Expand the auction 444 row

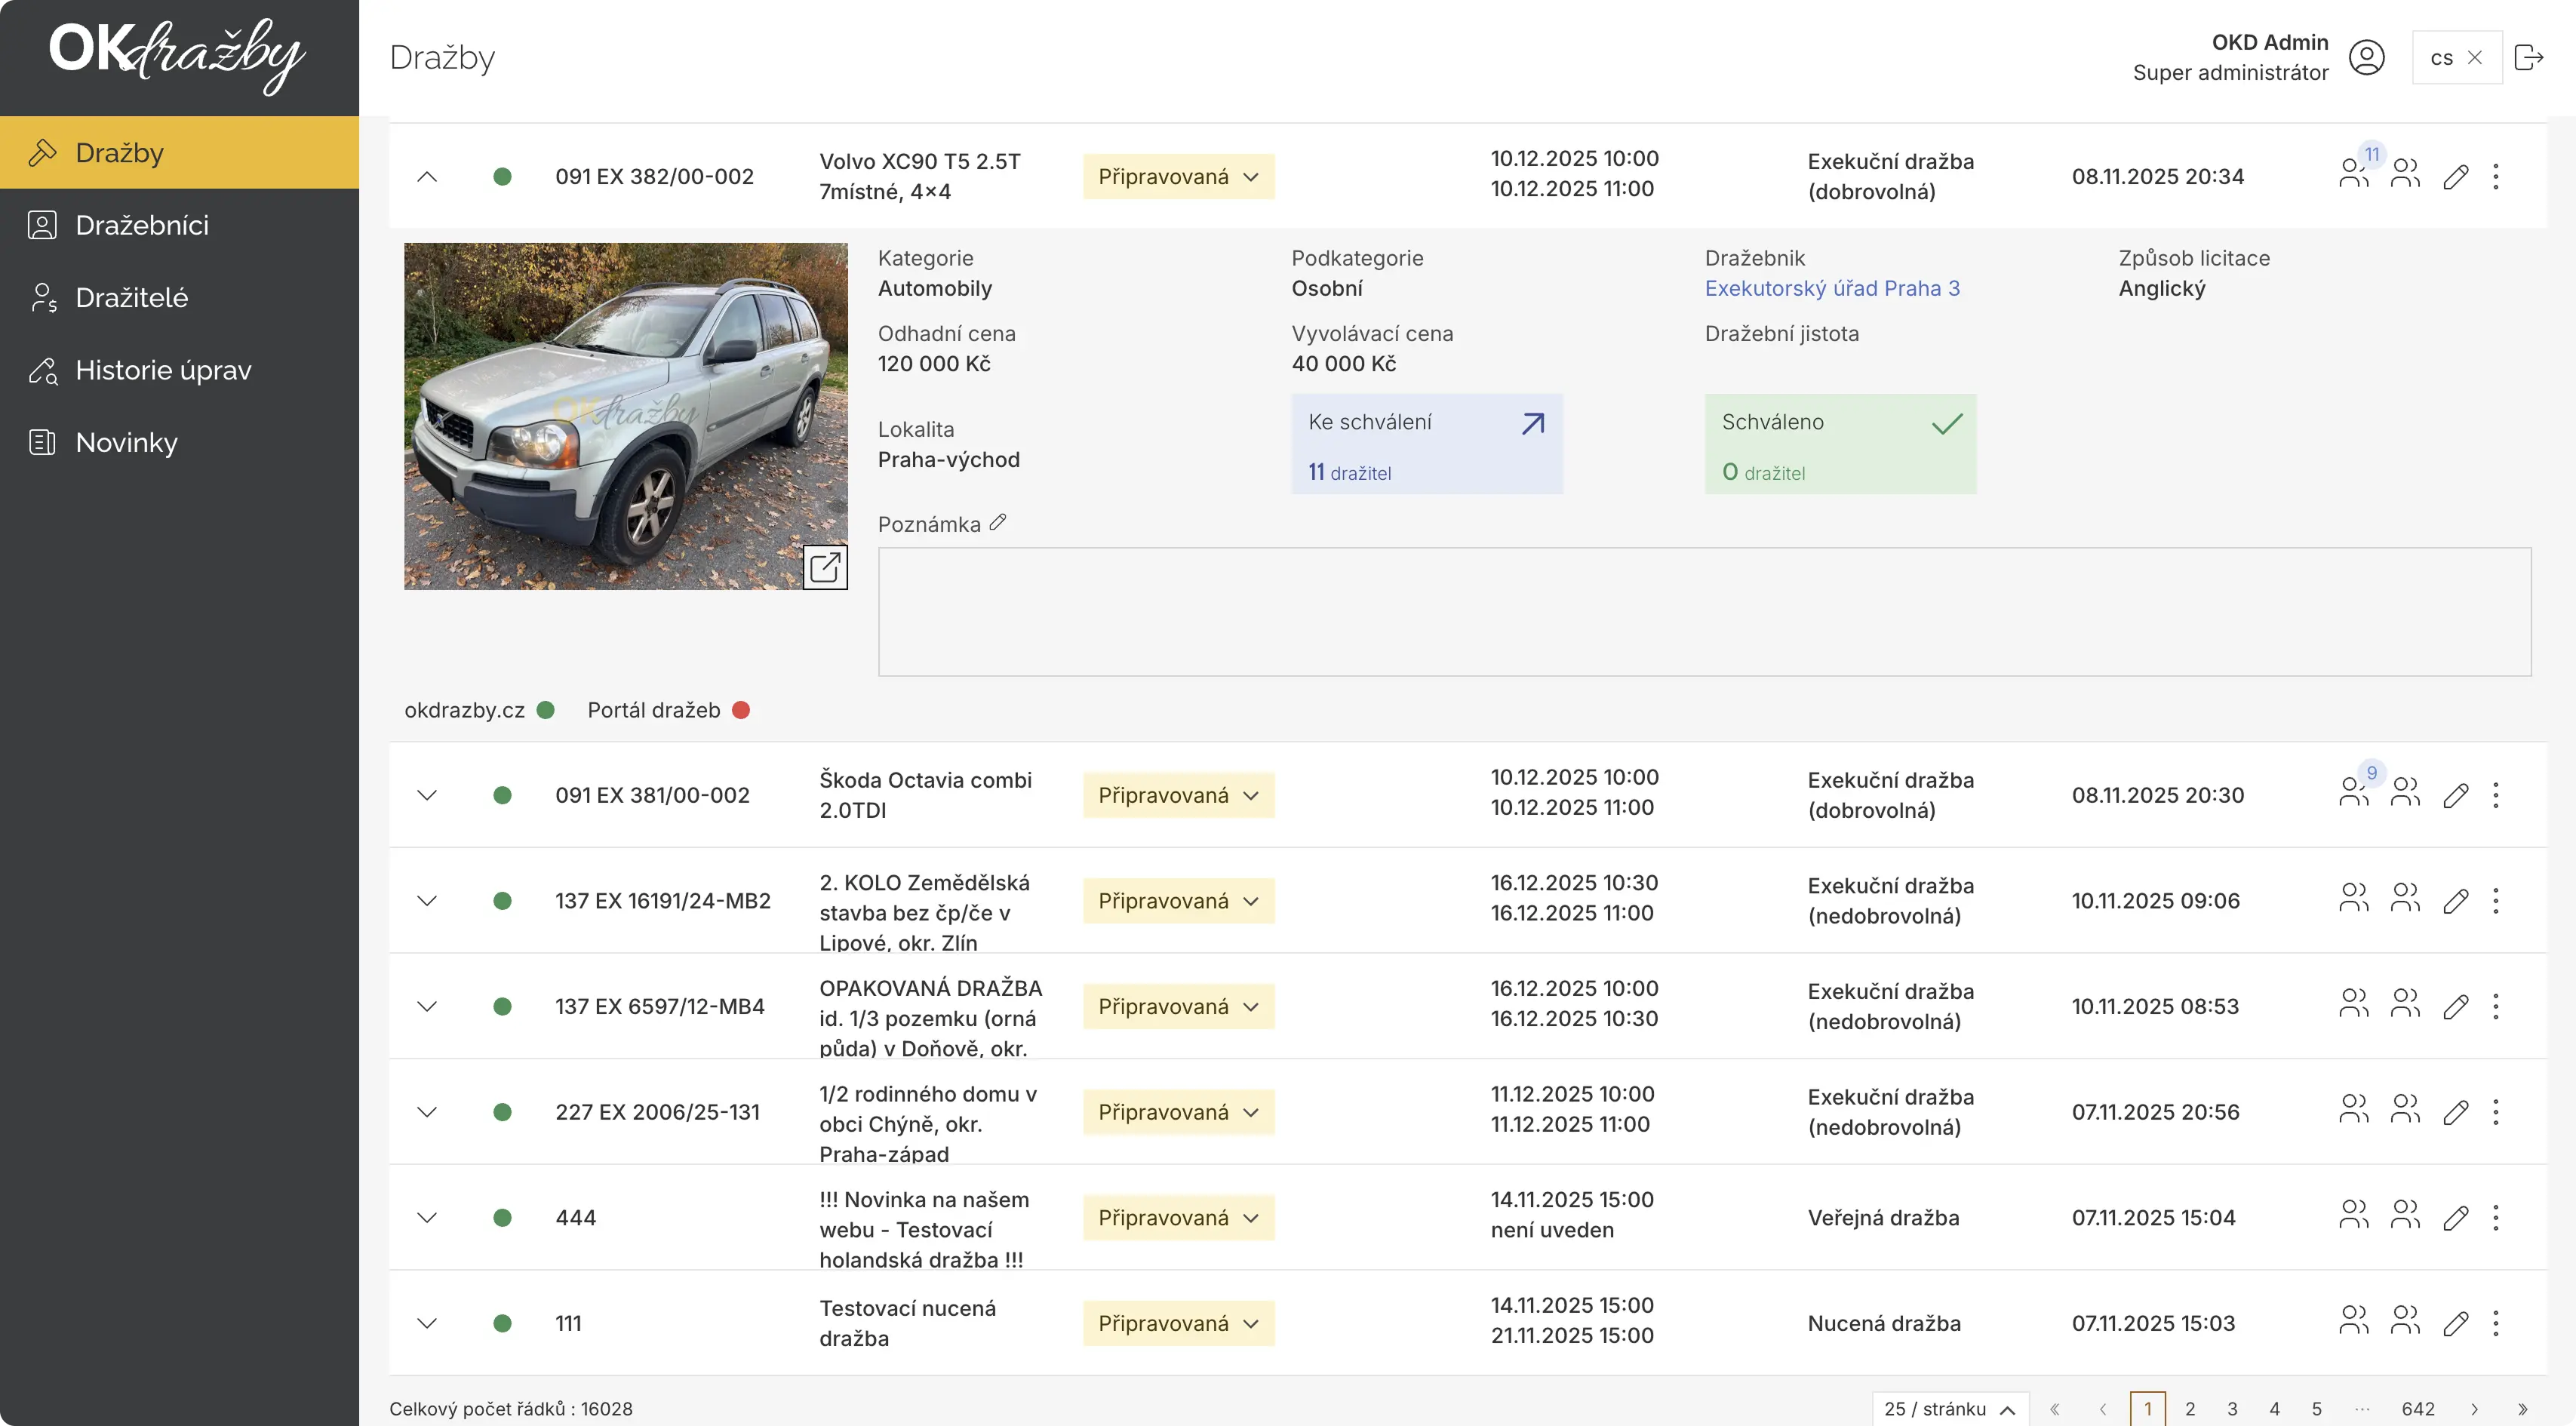click(x=427, y=1218)
